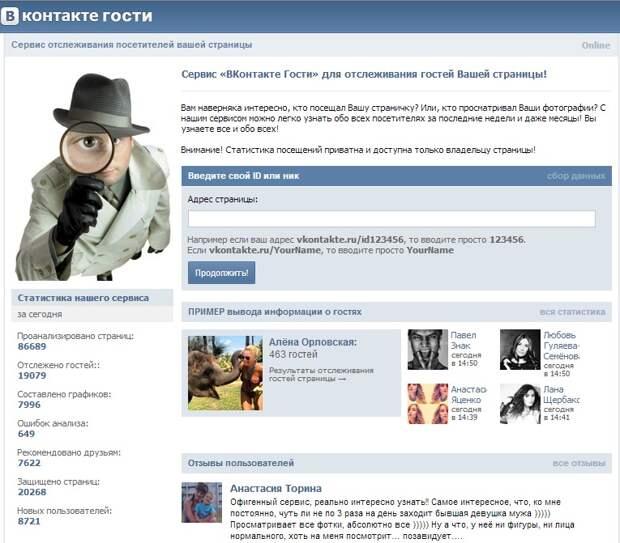Click the VK "B" logo icon

[x=10, y=16]
